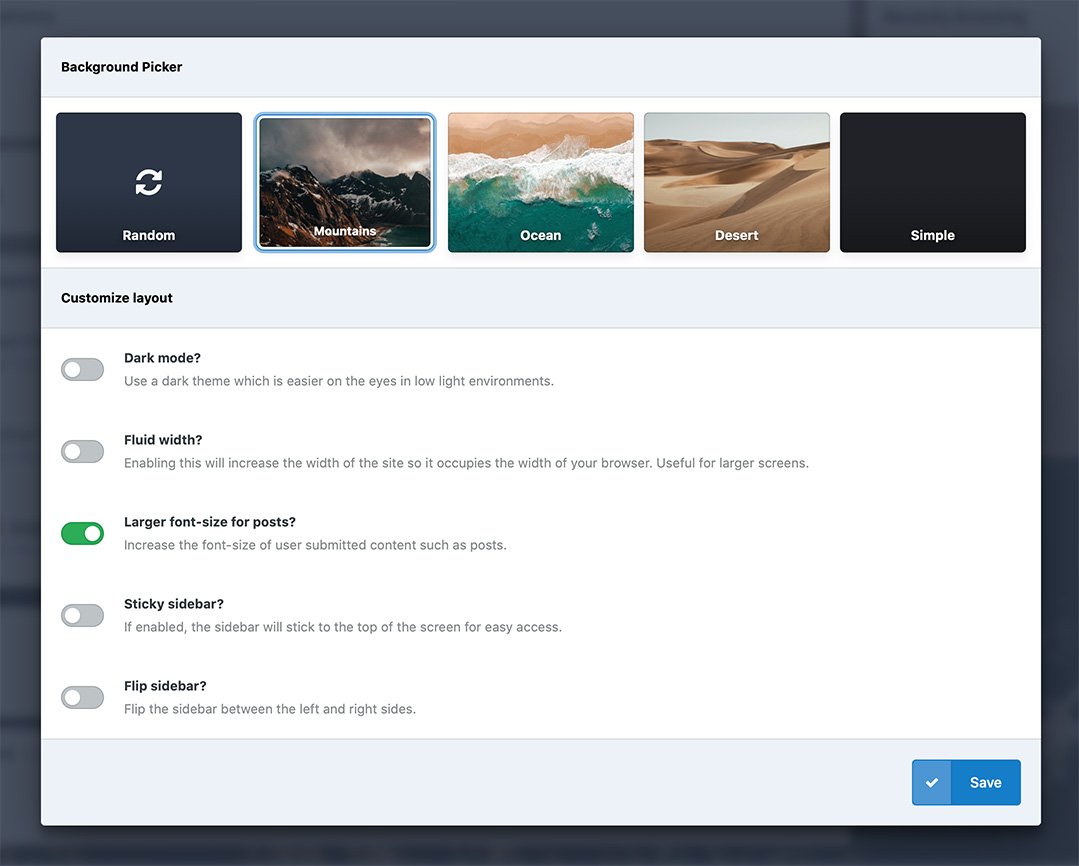This screenshot has width=1079, height=866.
Task: Disable Larger font-size for posts toggle
Action: 82,534
